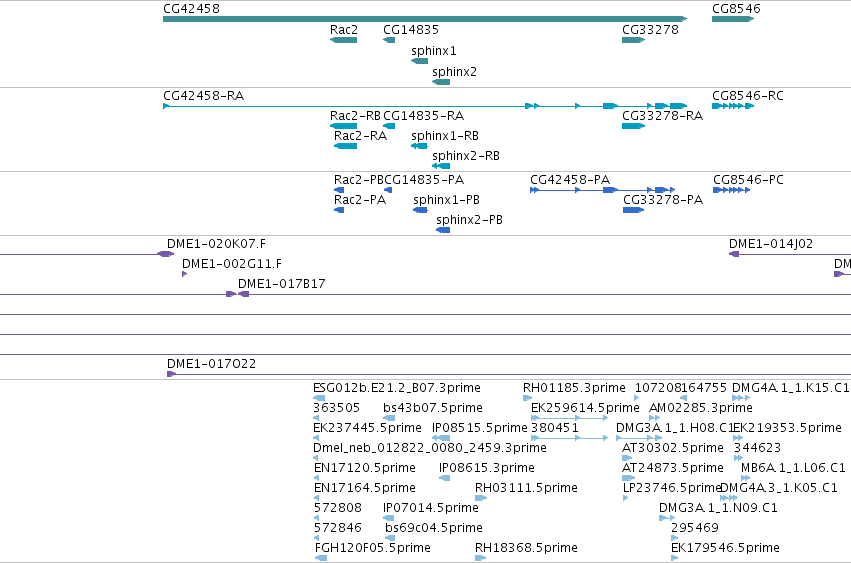
Task: Select the sphinx1 gene label
Action: coord(434,51)
